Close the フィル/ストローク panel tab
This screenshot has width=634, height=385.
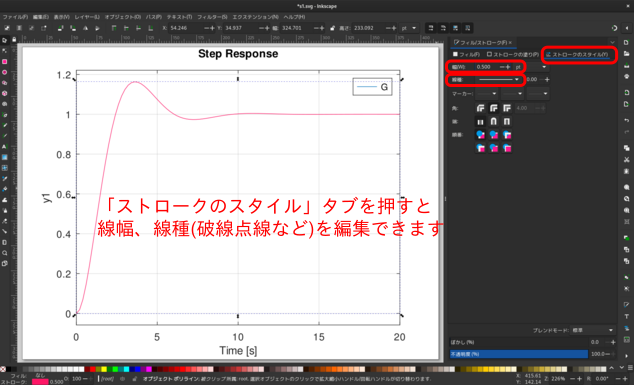tap(510, 42)
